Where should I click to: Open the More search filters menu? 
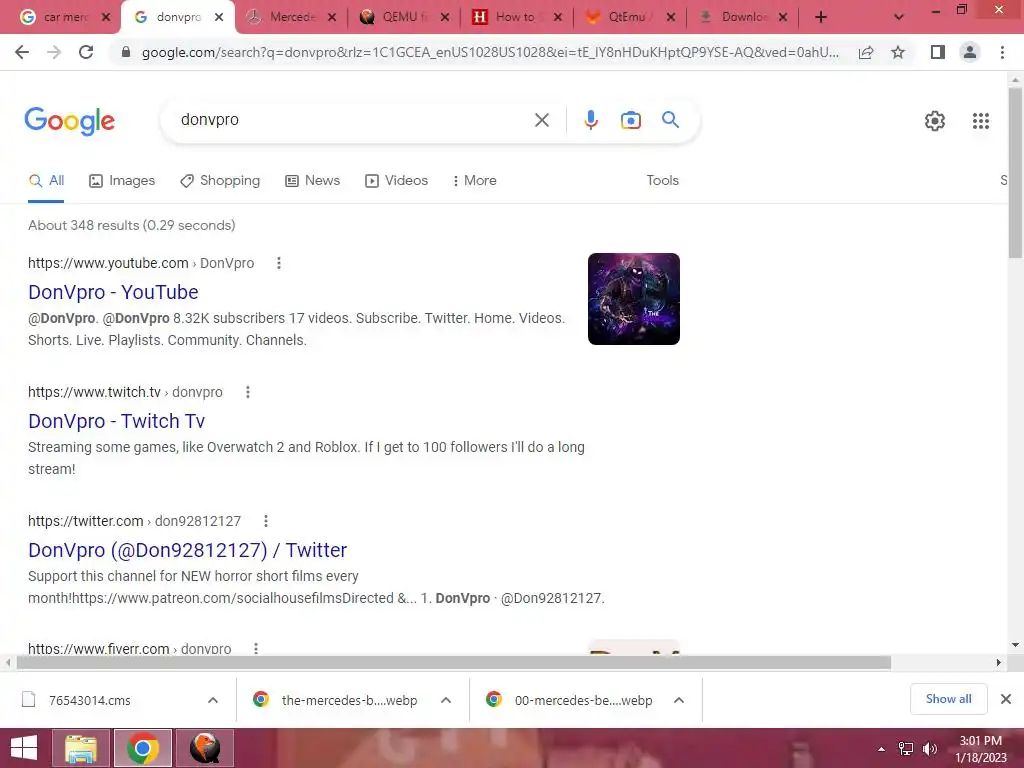pos(475,181)
